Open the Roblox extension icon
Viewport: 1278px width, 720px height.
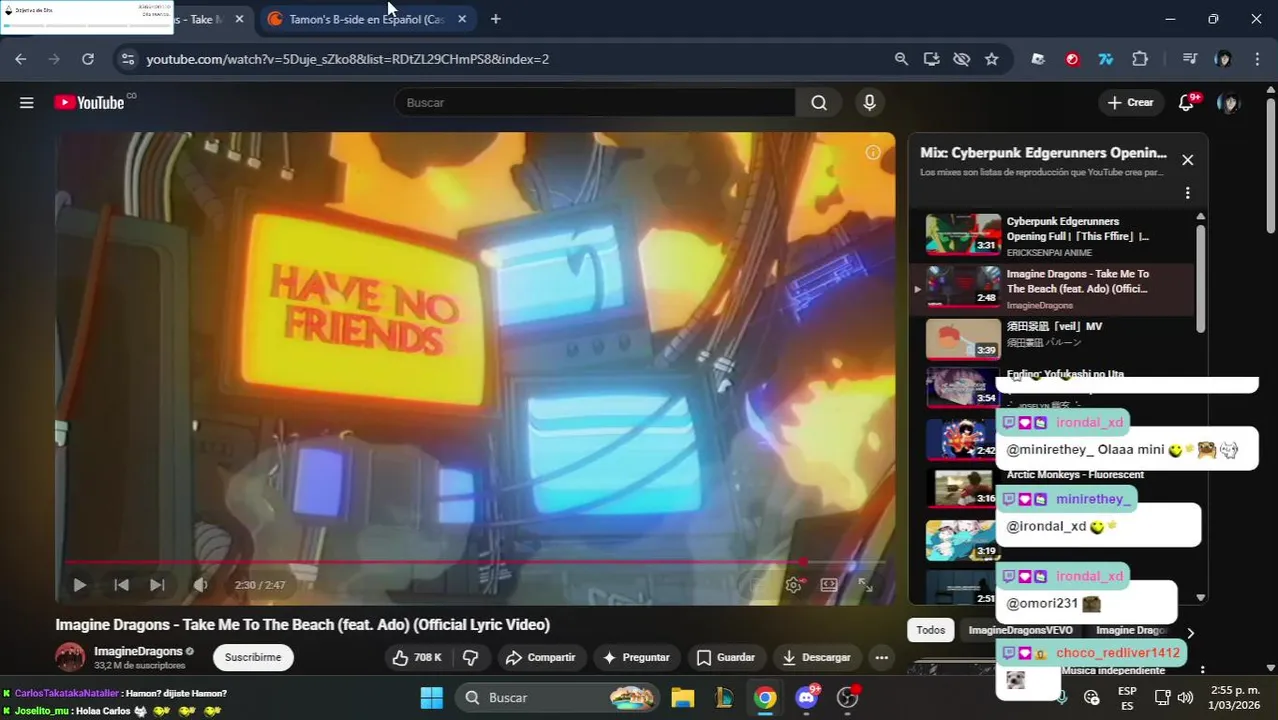click(1038, 59)
